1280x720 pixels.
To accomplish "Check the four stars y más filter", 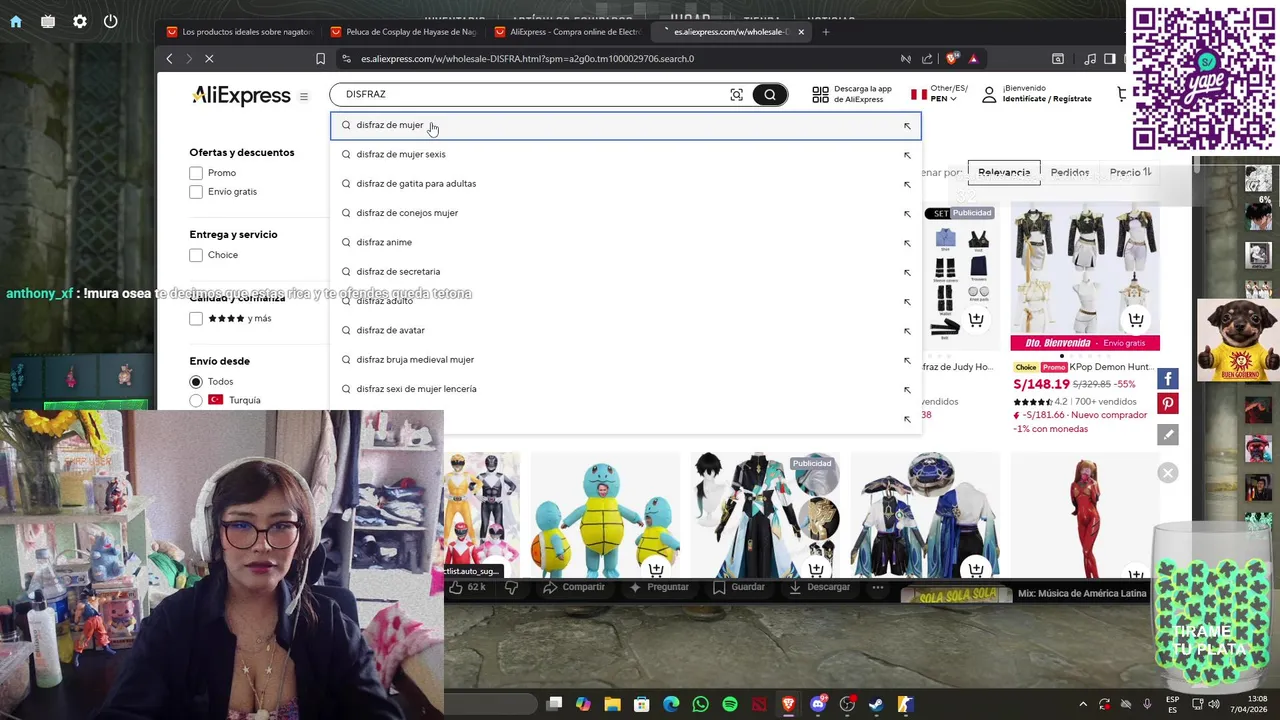I will (196, 318).
